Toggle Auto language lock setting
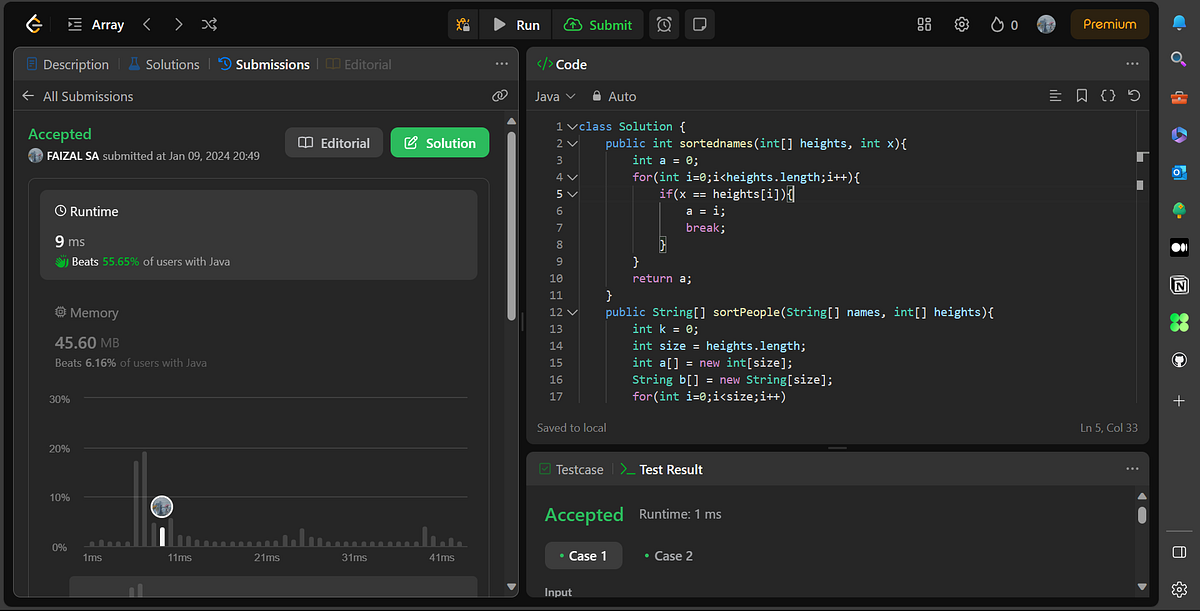This screenshot has height=611, width=1200. 613,96
